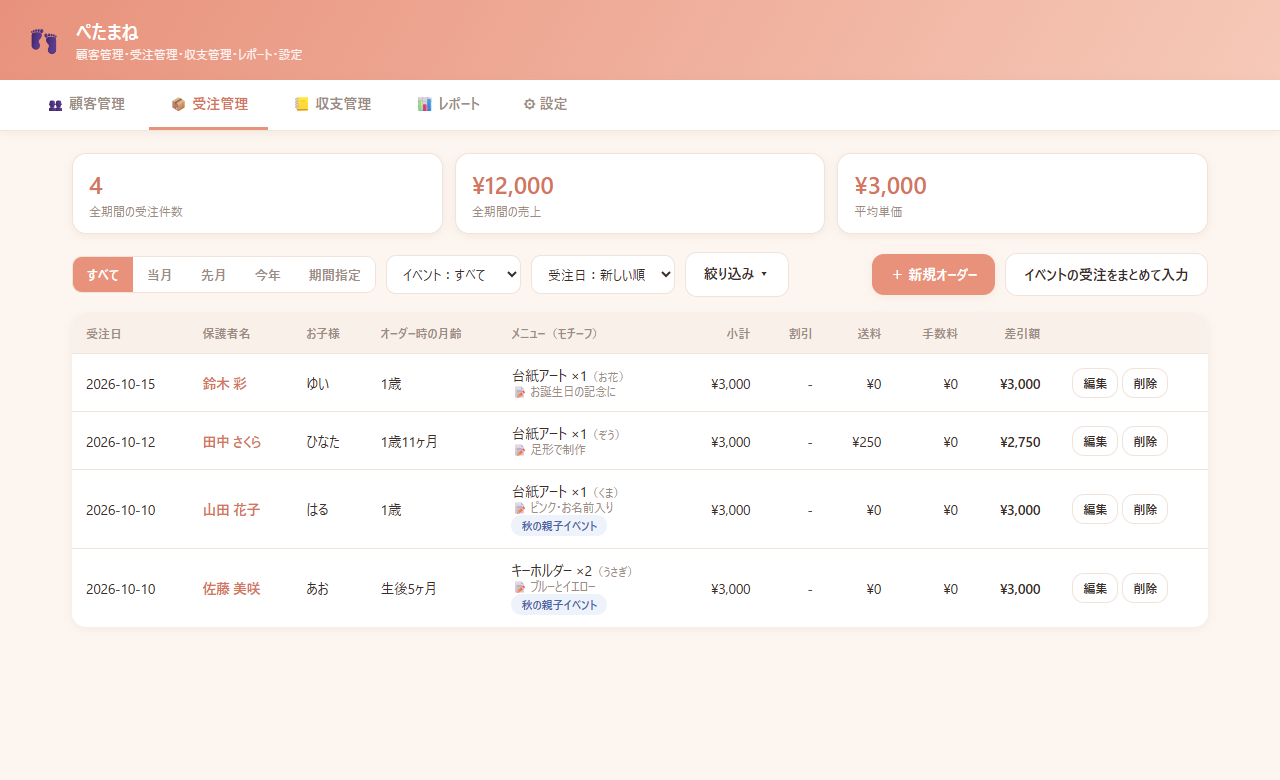
Task: Click the footprint logo icon in header
Action: pos(44,41)
